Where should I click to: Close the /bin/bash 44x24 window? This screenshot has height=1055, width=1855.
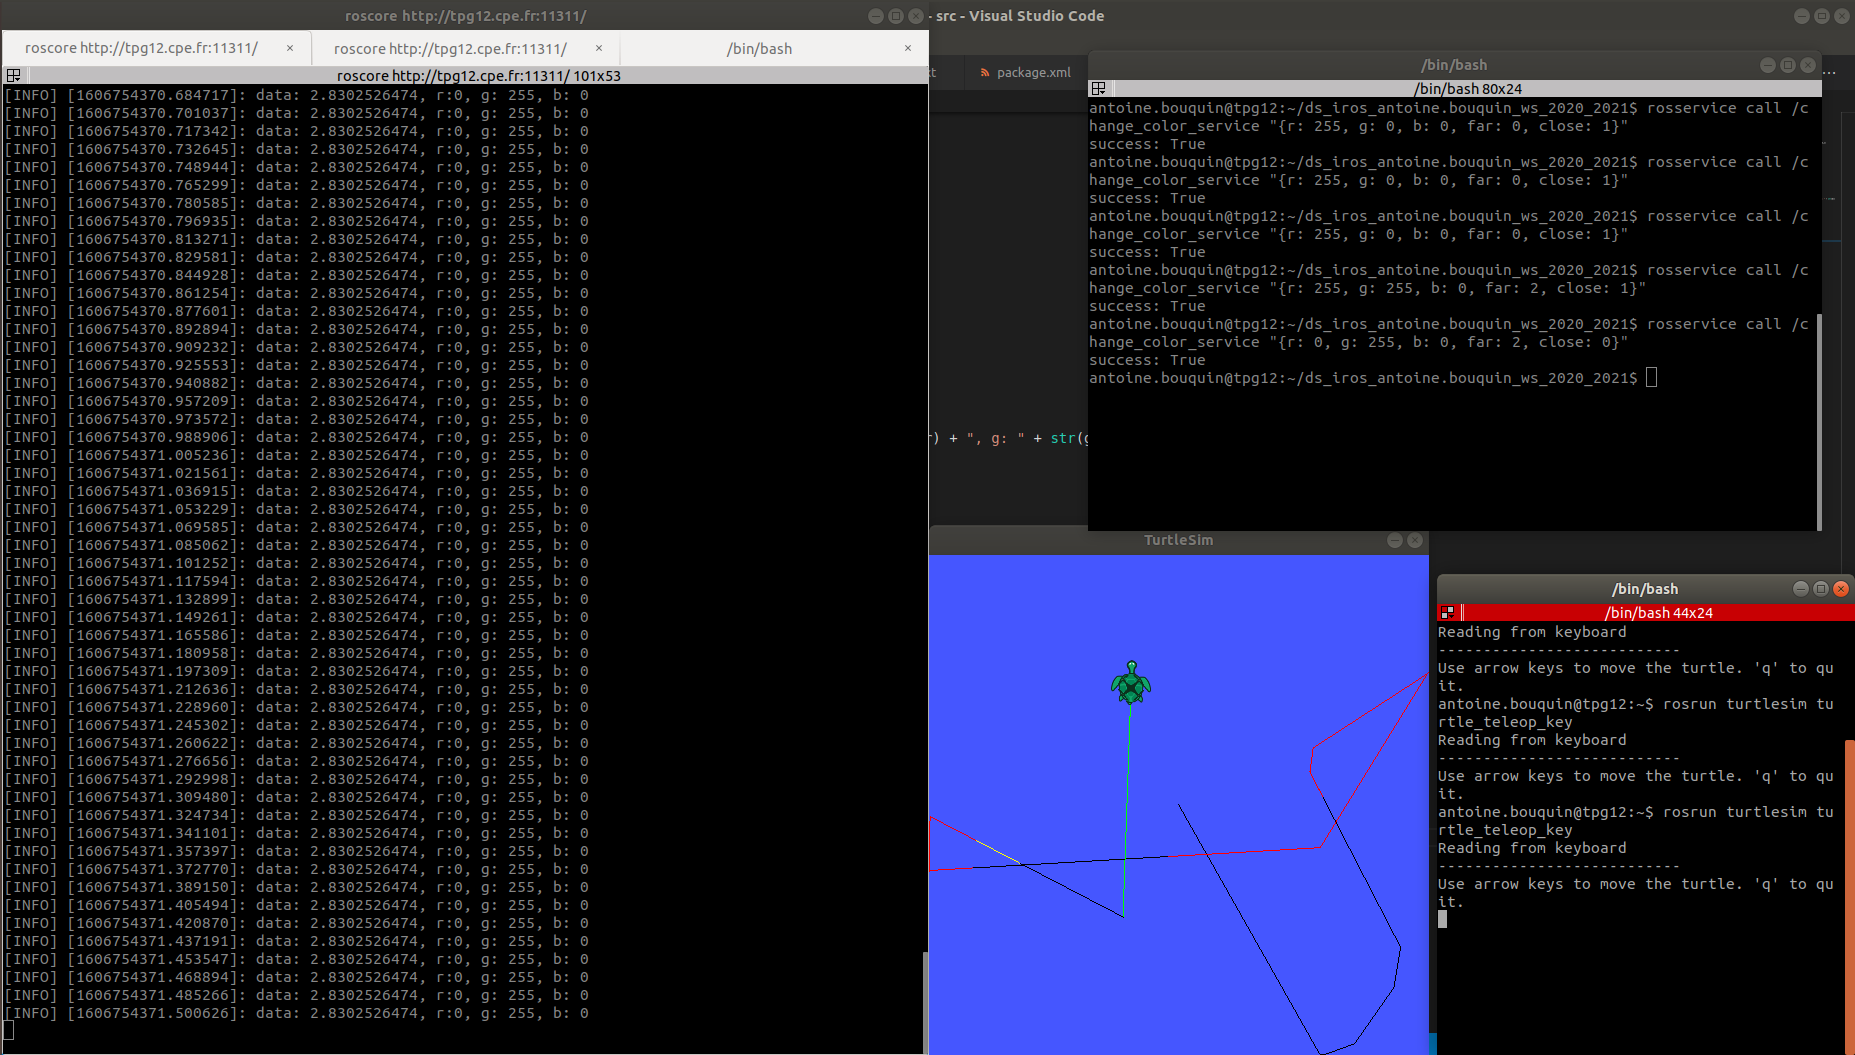point(1841,589)
